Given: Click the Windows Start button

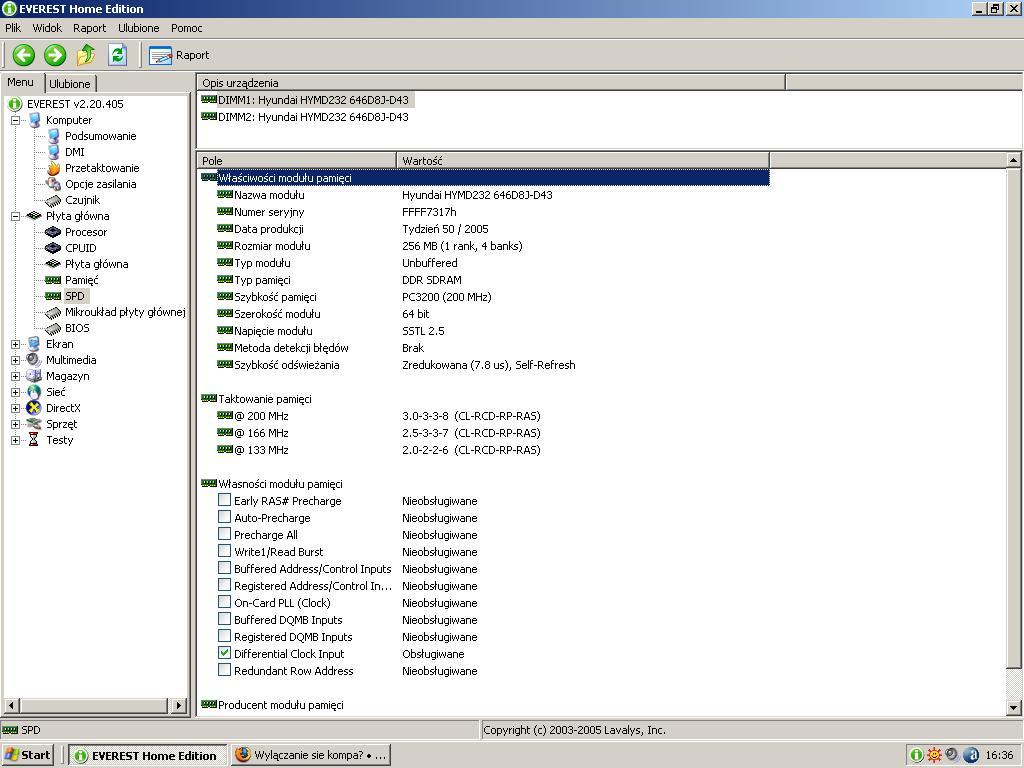Looking at the screenshot, I should click(27, 756).
